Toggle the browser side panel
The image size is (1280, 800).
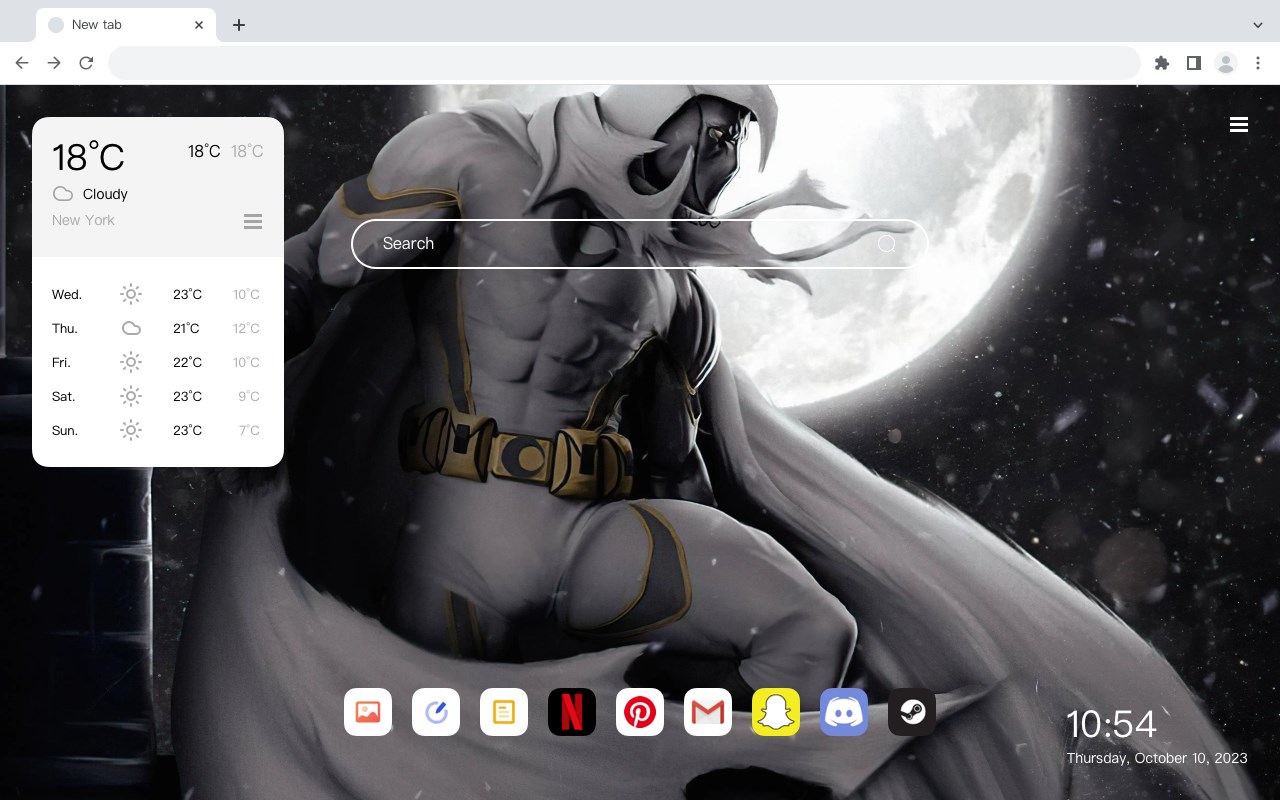point(1194,63)
